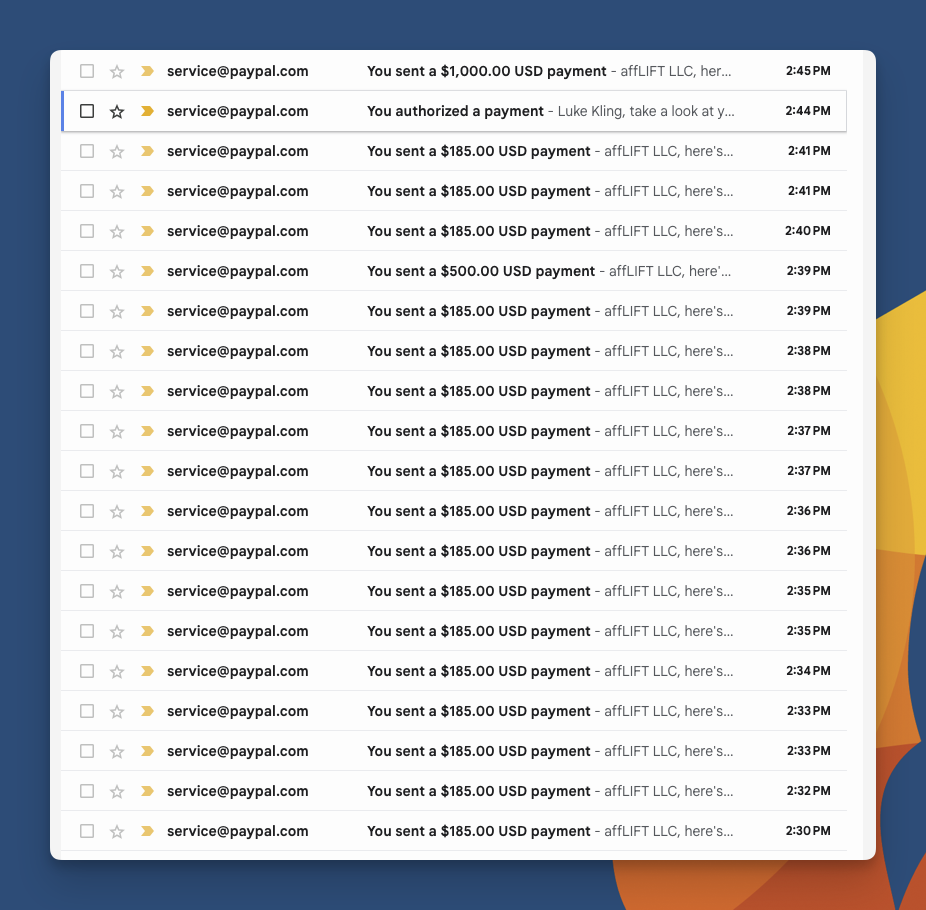Star the $1,000.00 USD payment email
This screenshot has width=926, height=910.
[x=117, y=71]
